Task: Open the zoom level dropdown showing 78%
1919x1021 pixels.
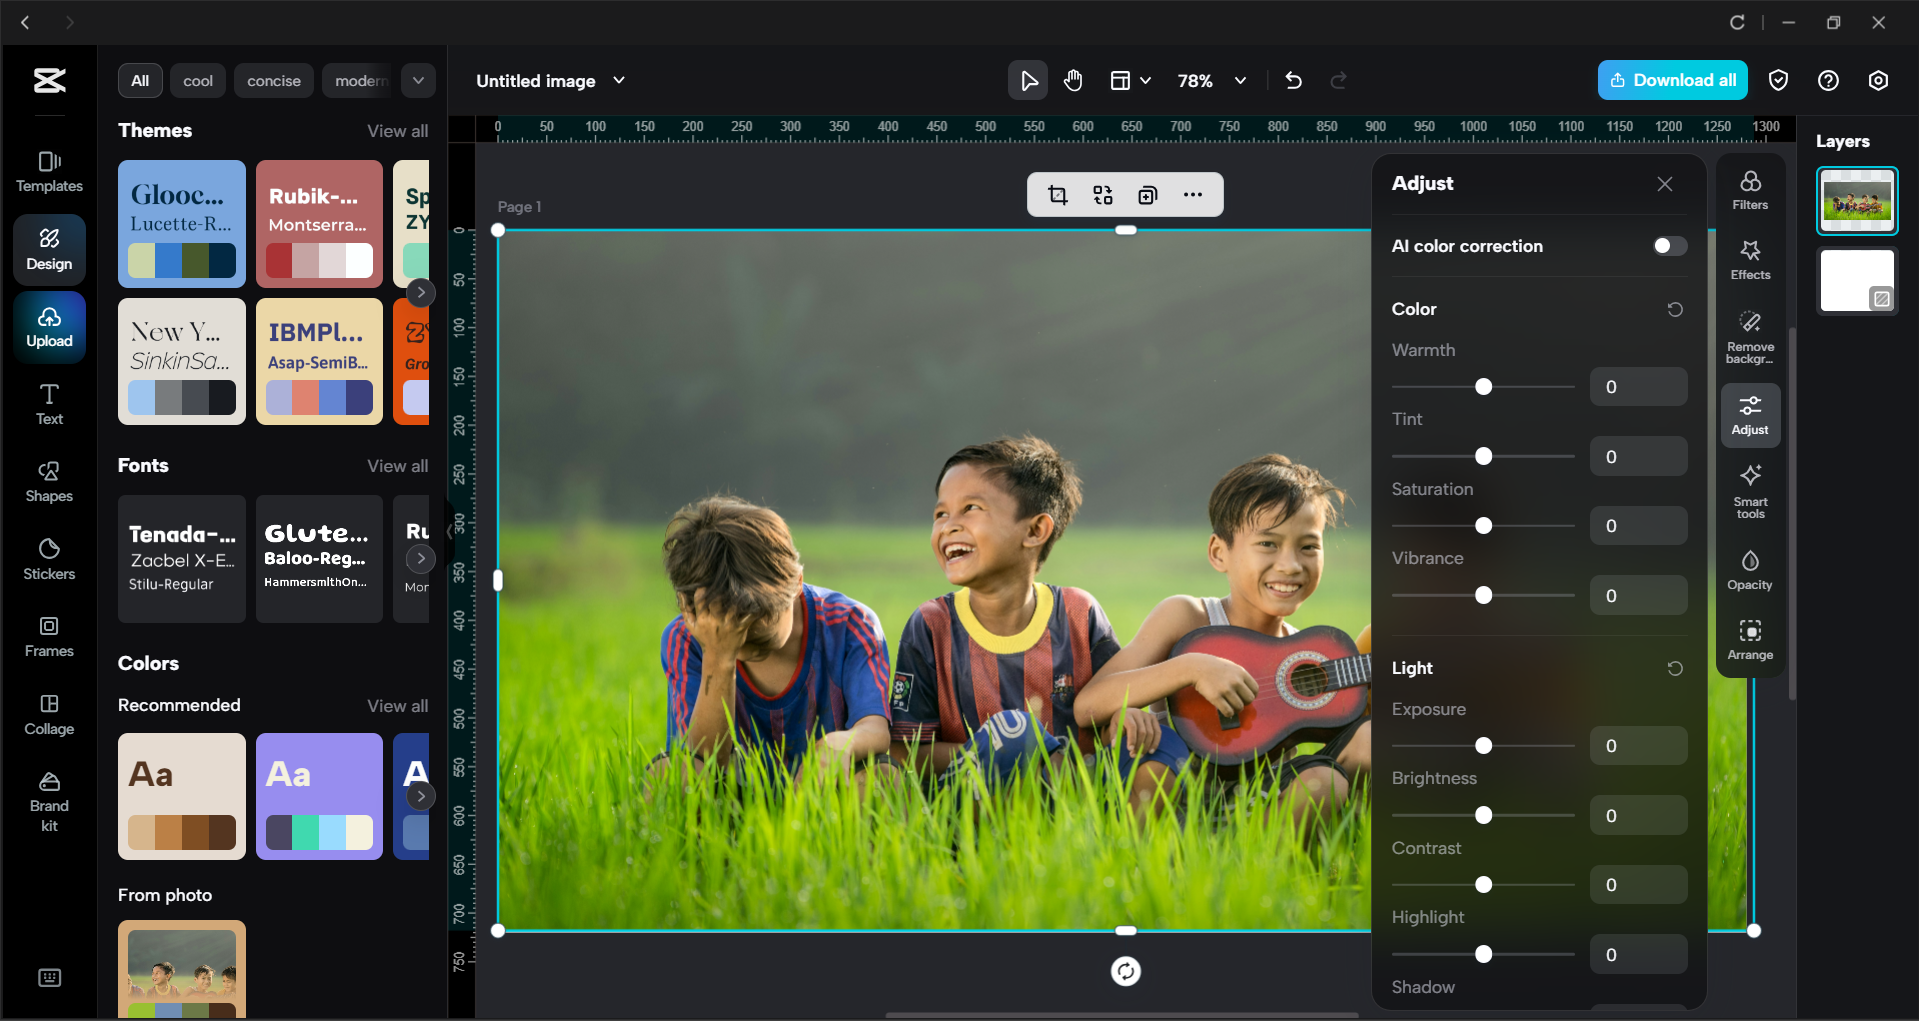Action: tap(1211, 80)
